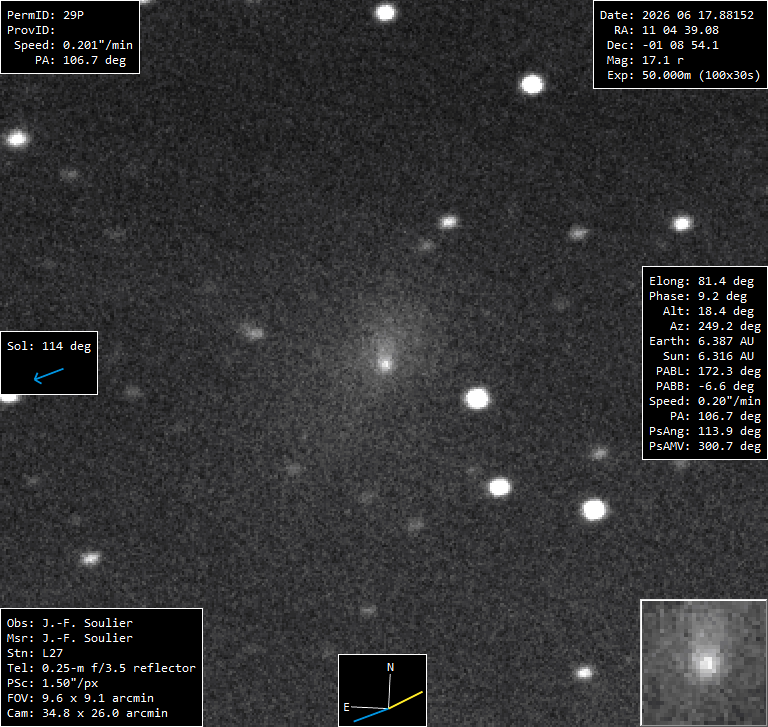Click the blue solar direction arrow
Screen dimensions: 768x727
48,375
